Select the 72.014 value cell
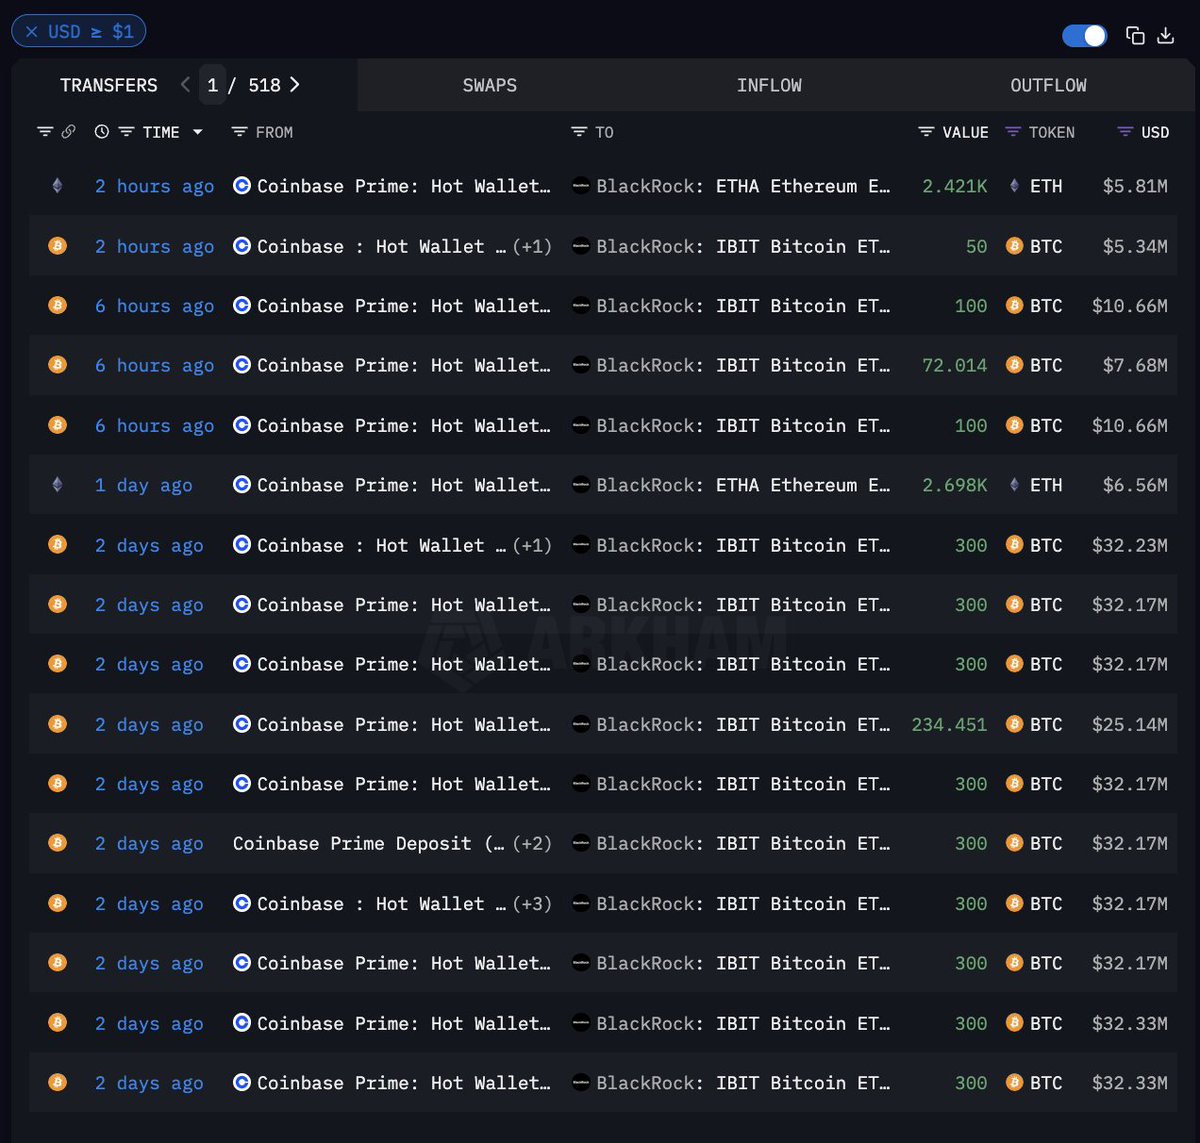Screen dimensions: 1200x1143 pos(955,365)
